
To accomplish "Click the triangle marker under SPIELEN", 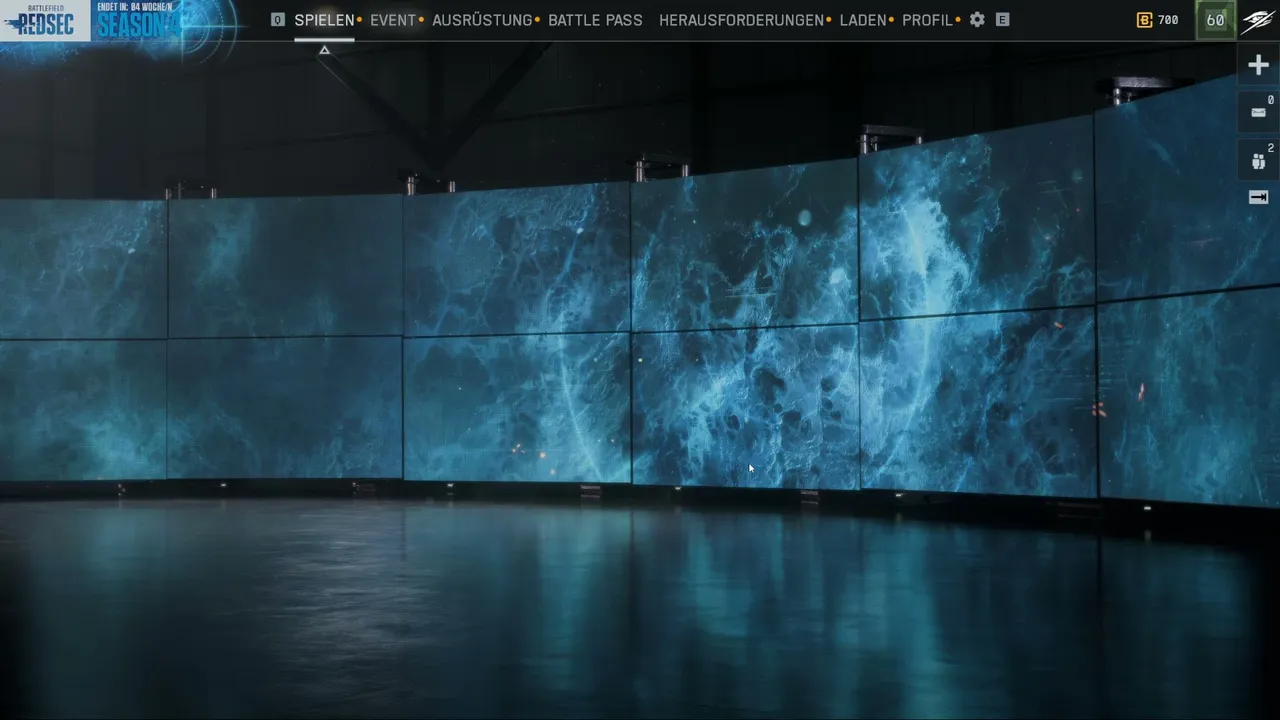I will 324,50.
